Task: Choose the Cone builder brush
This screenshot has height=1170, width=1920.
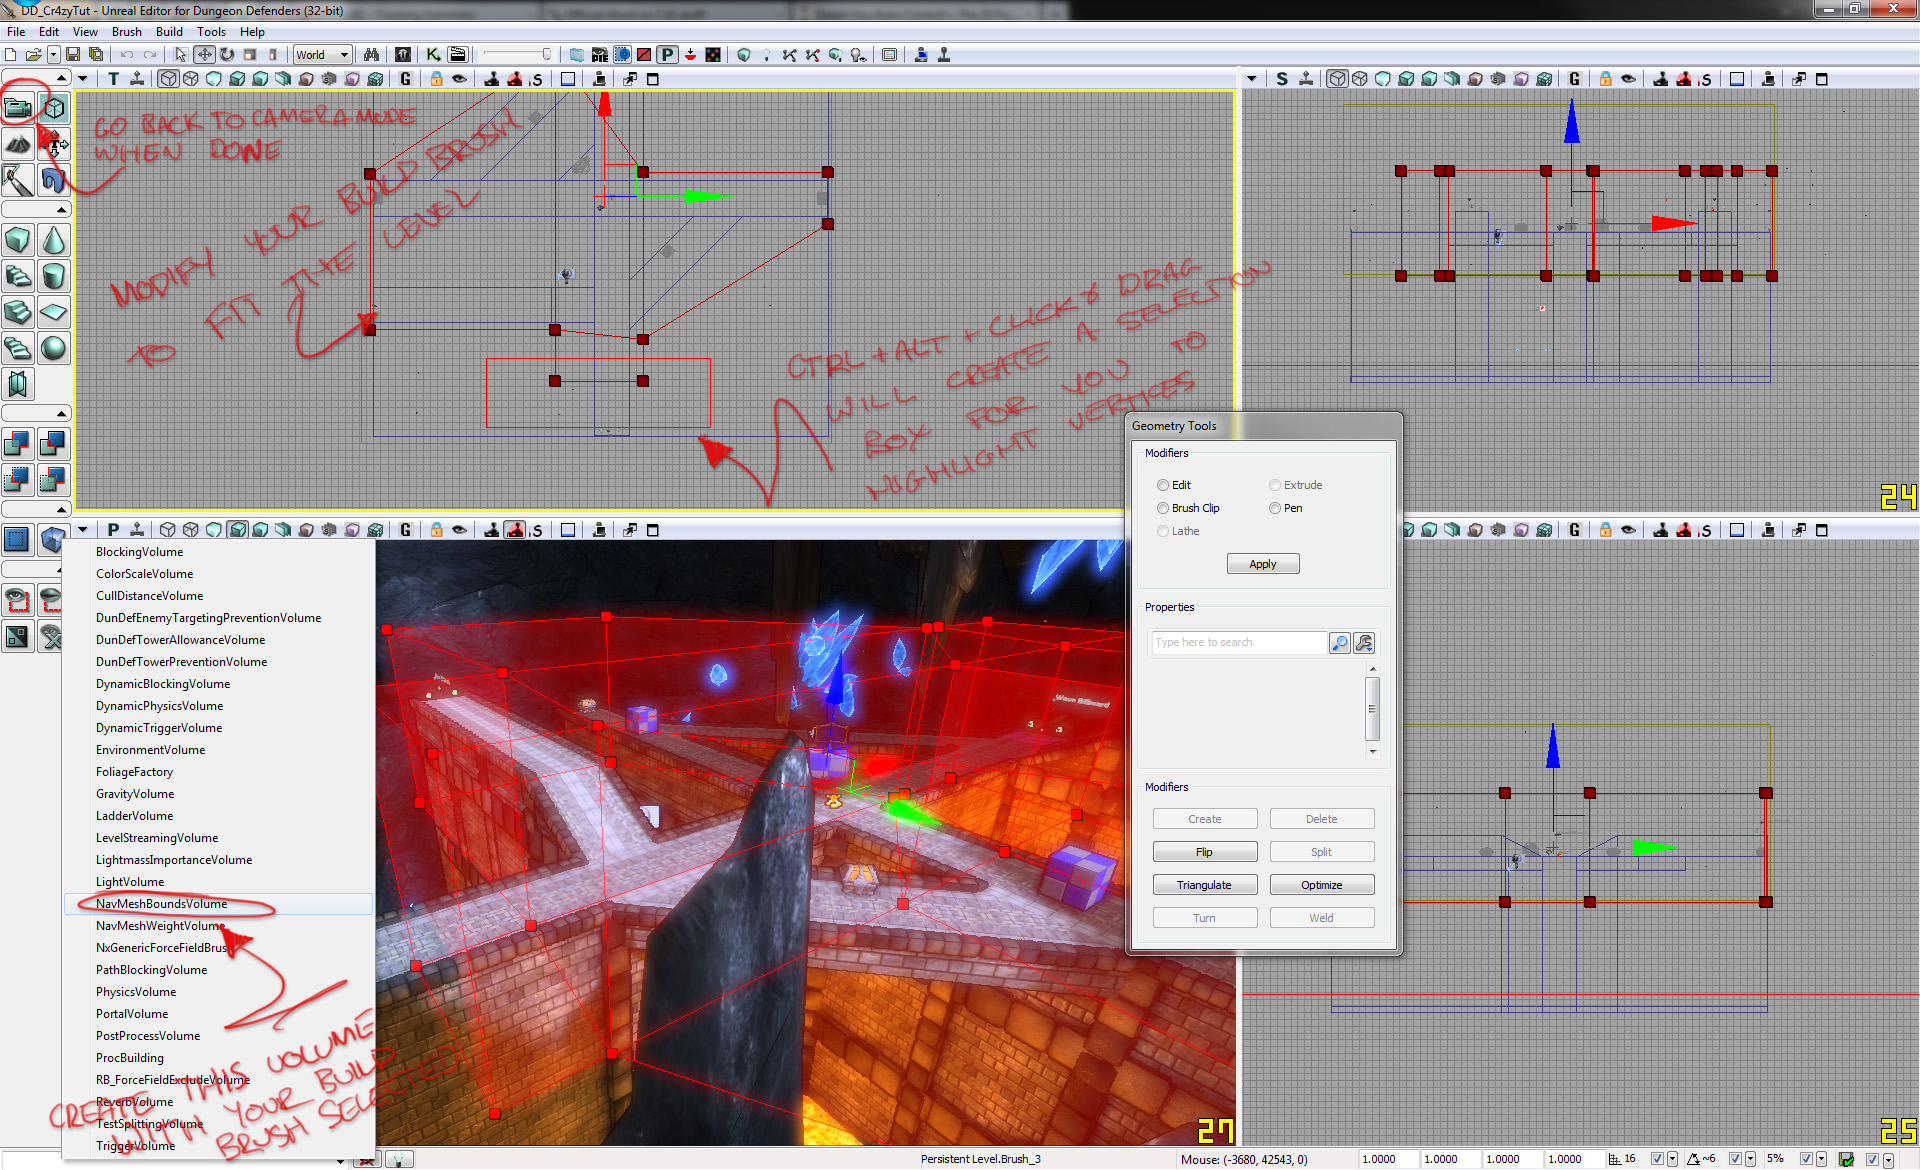Action: click(54, 240)
